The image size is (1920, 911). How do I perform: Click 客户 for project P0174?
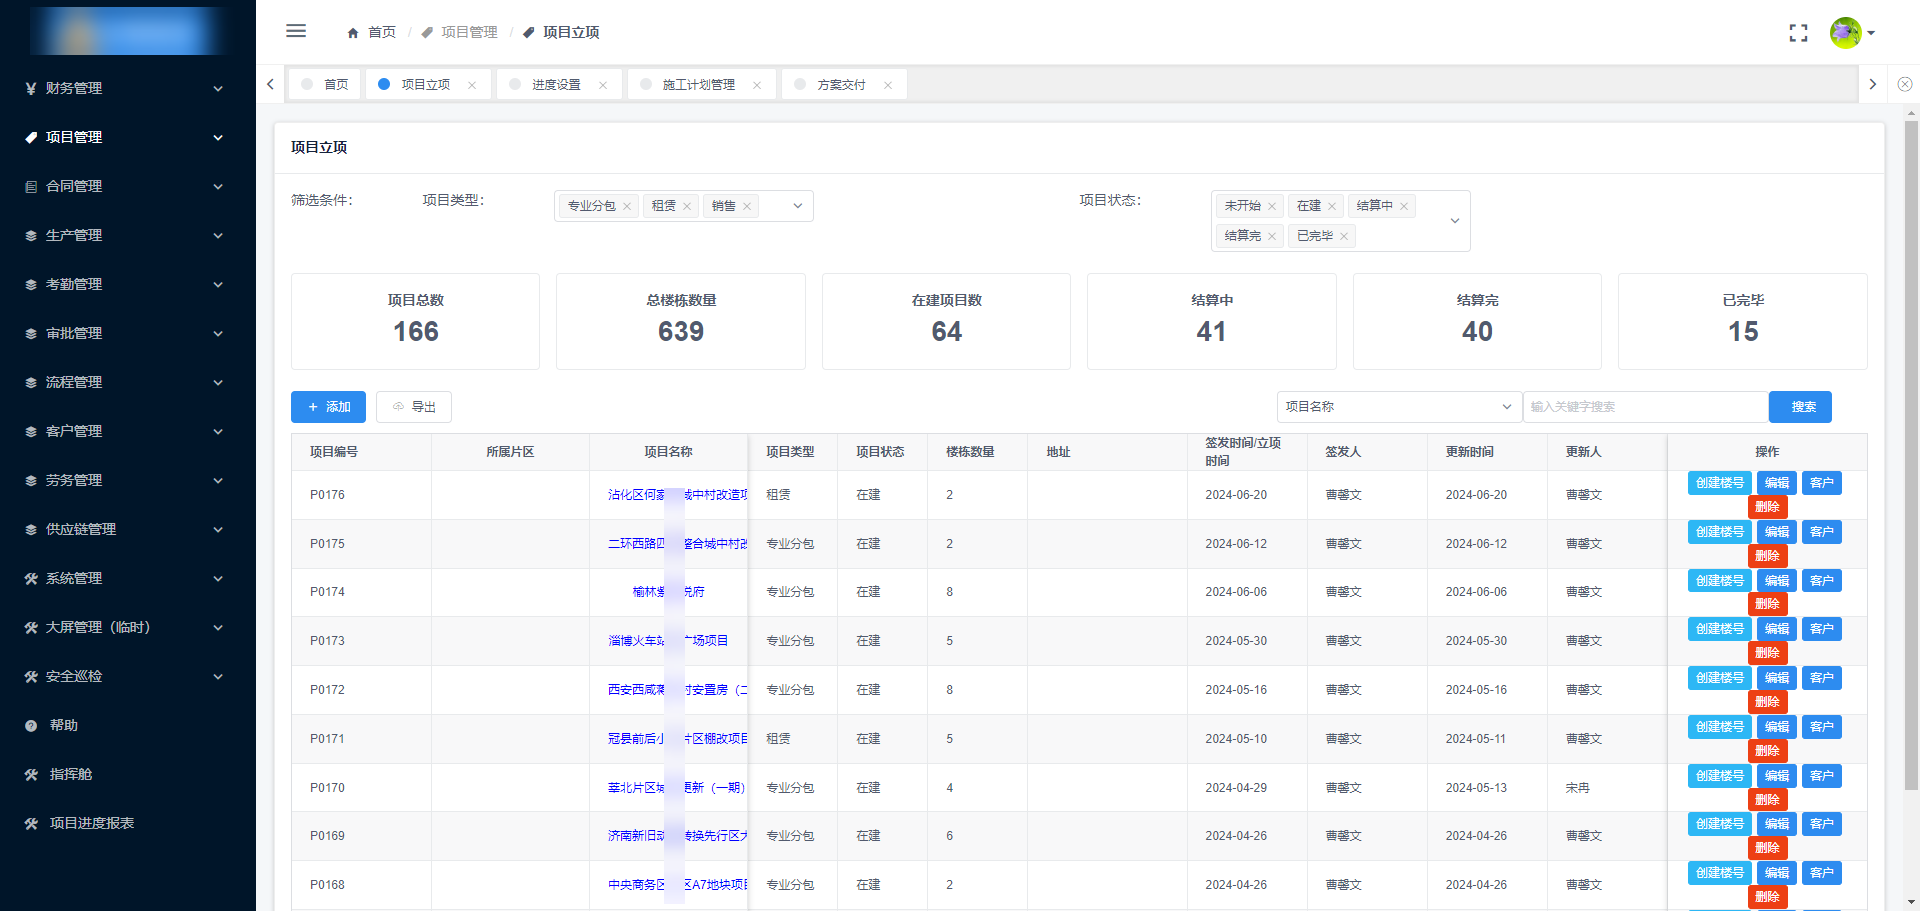tap(1822, 581)
